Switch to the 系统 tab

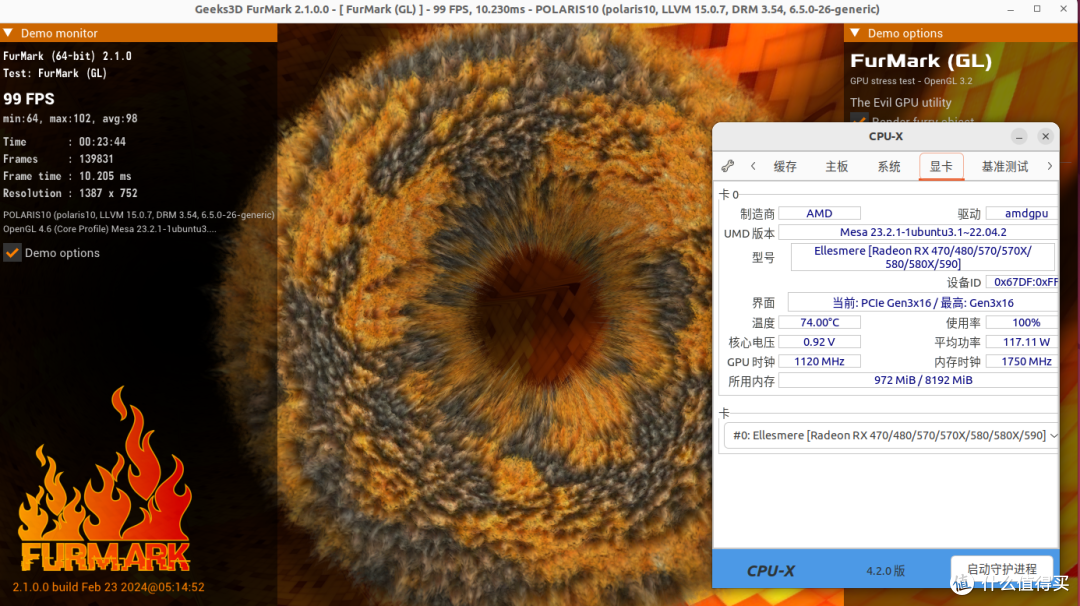[x=889, y=166]
